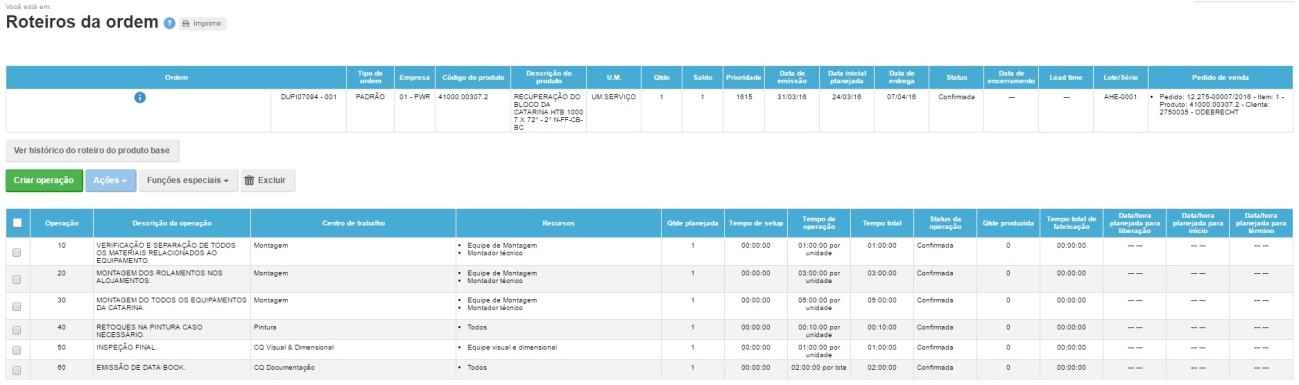This screenshot has height=385, width=1299.
Task: Click the Operação column header
Action: 62,223
